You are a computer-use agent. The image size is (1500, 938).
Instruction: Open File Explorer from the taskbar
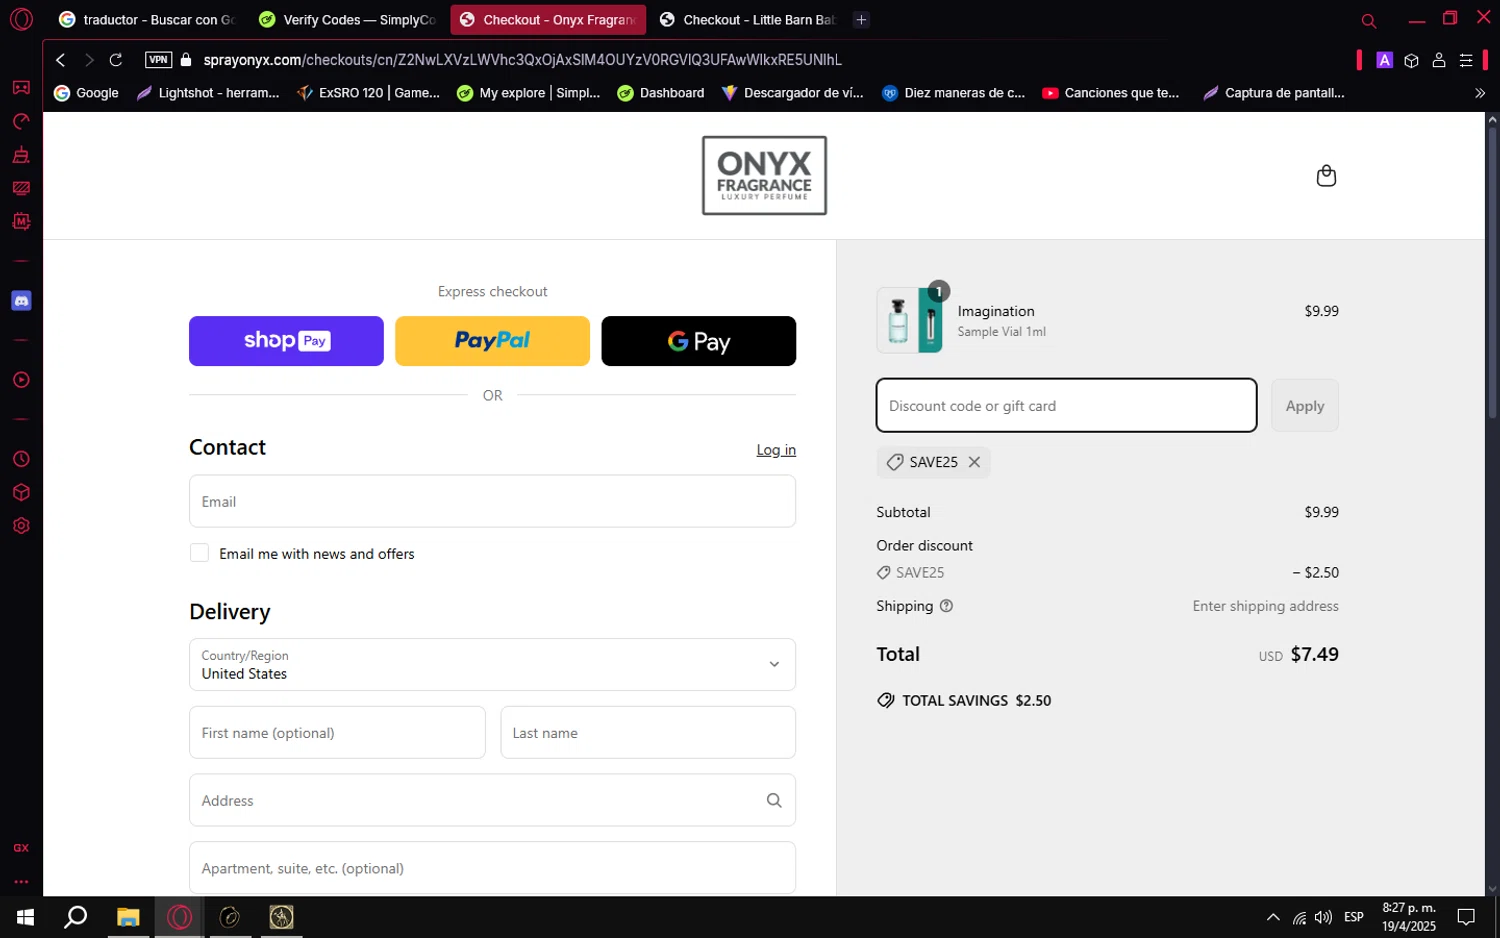[x=128, y=917]
